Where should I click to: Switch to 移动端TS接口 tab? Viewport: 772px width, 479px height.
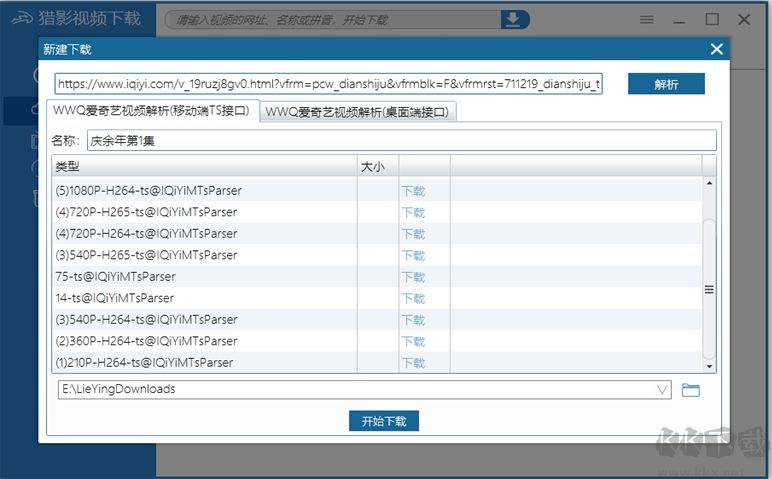tap(152, 111)
